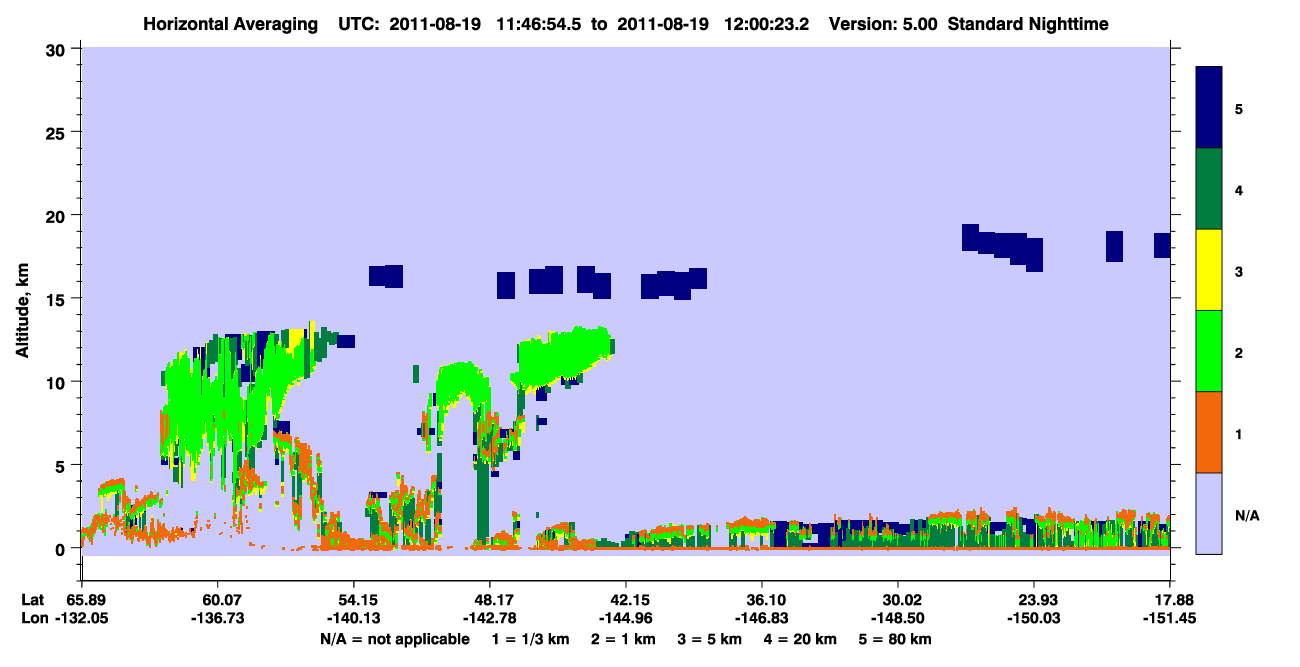Click the '5 = 80 km' legend text
This screenshot has height=667, width=1300.
click(x=895, y=639)
